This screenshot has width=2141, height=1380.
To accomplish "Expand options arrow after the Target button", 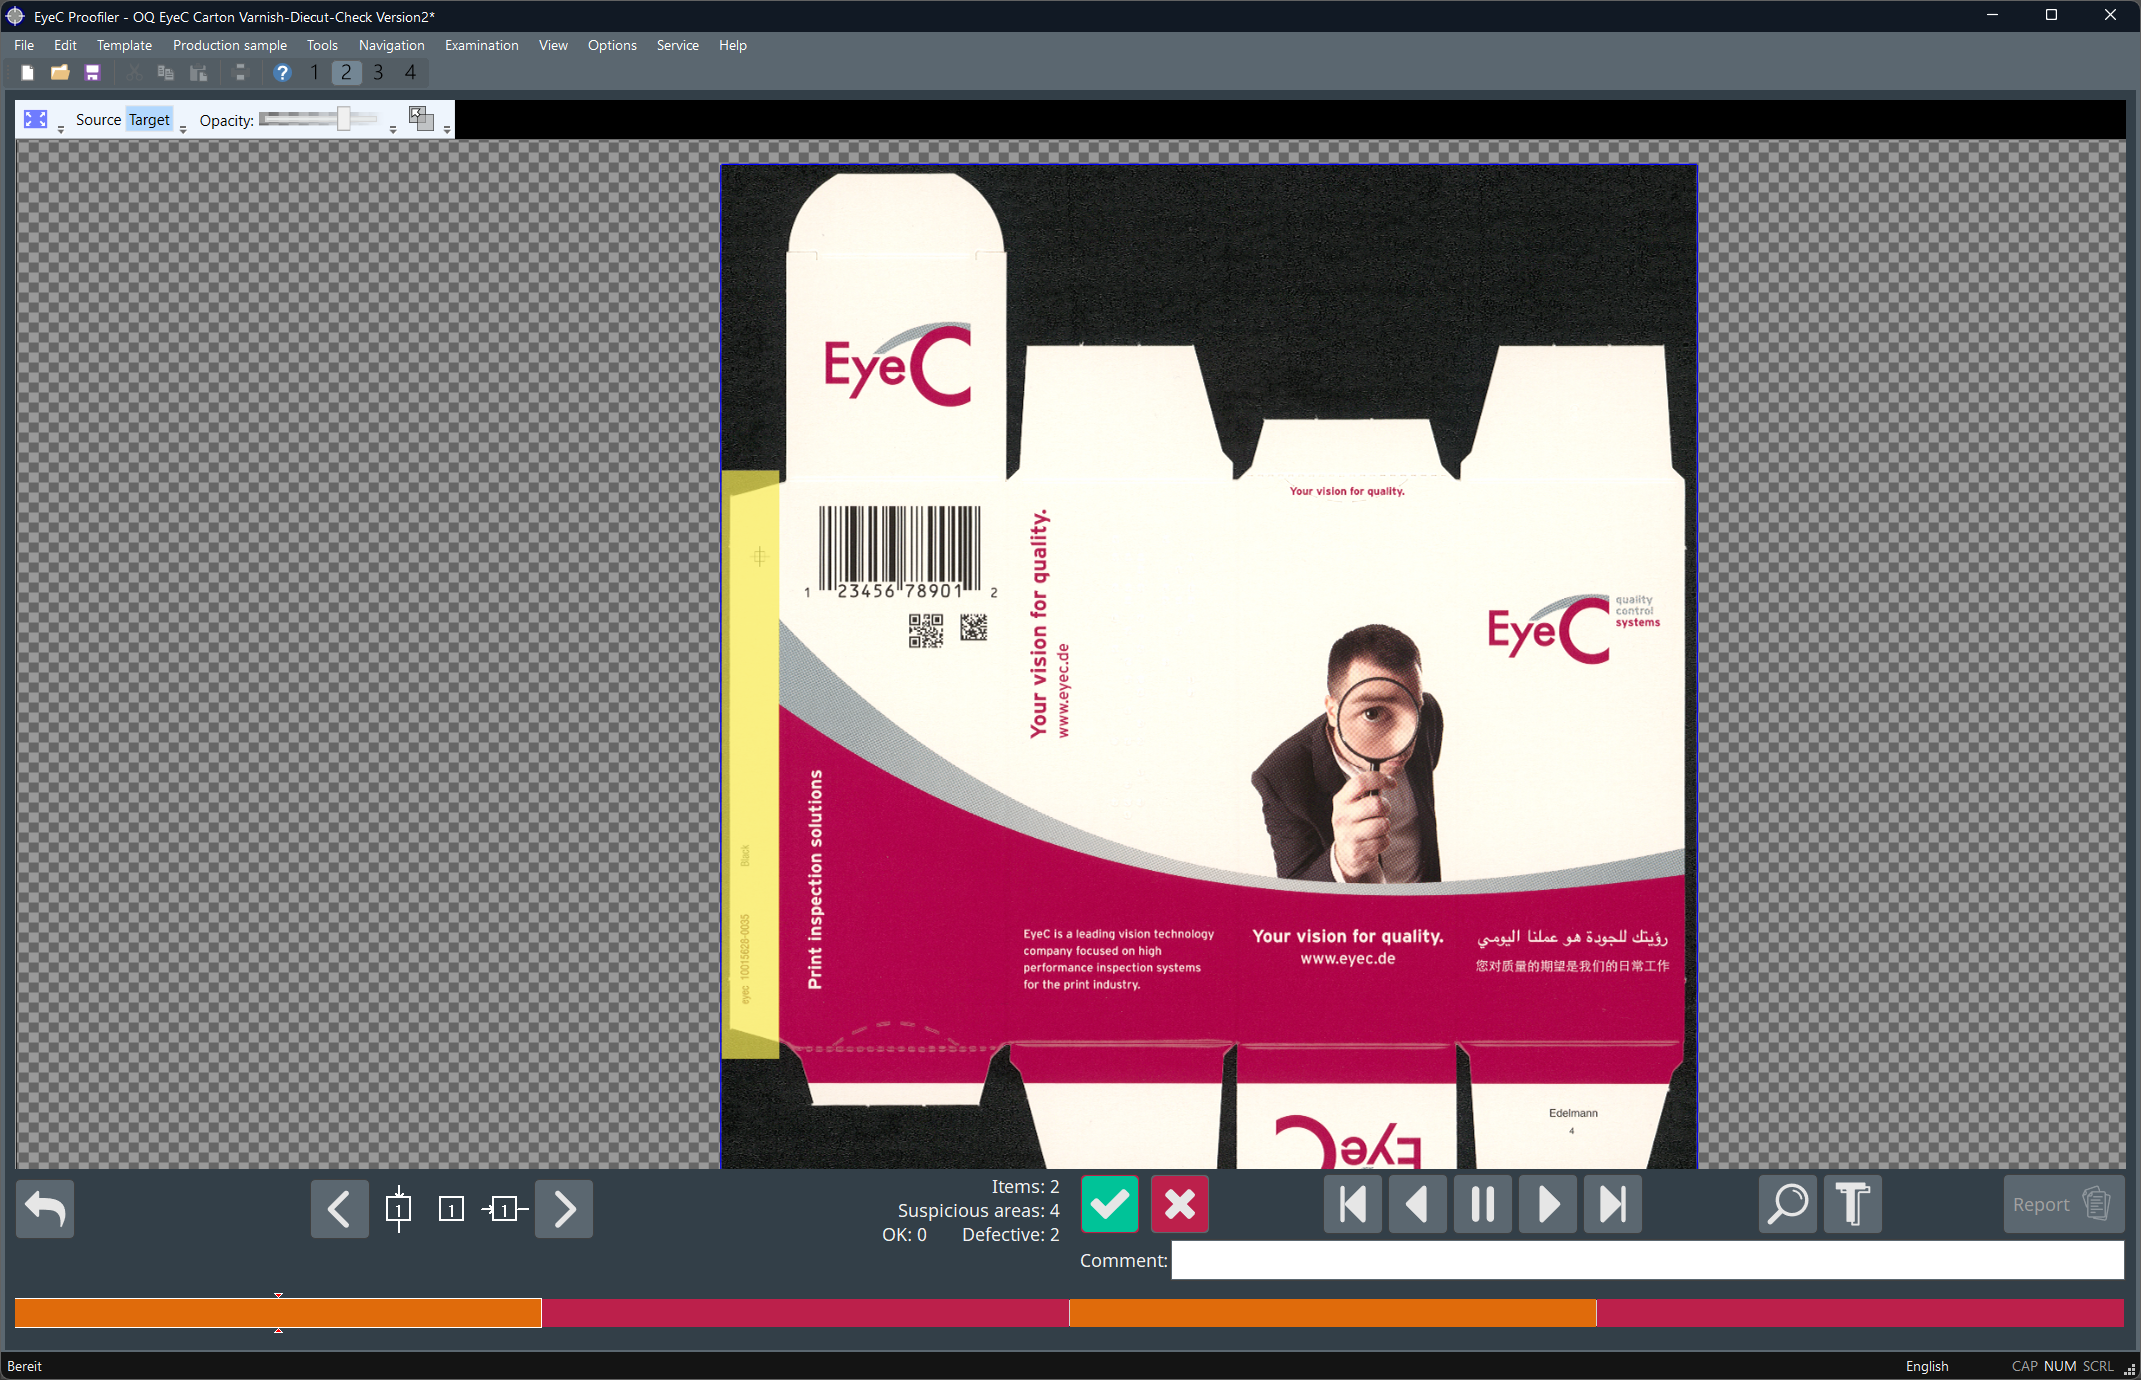I will pos(183,128).
